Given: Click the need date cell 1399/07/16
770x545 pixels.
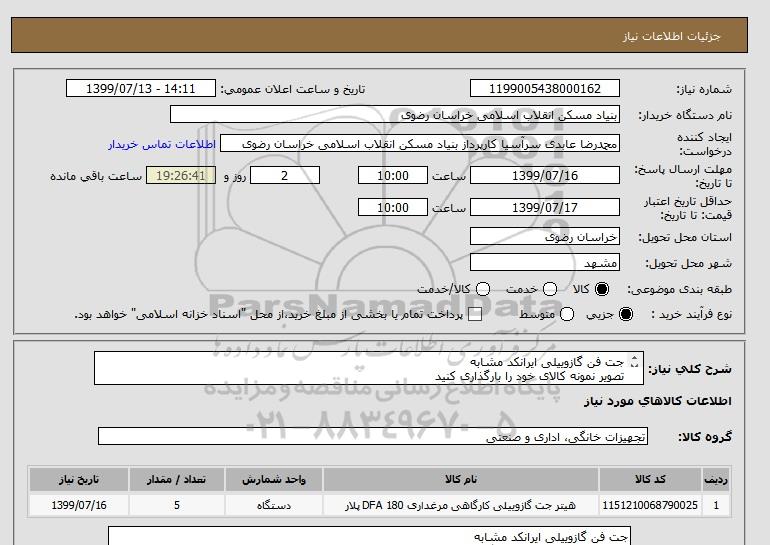Looking at the screenshot, I should tap(79, 505).
